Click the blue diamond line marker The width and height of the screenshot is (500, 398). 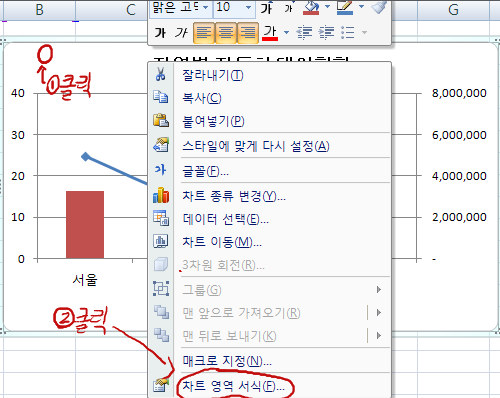86,157
